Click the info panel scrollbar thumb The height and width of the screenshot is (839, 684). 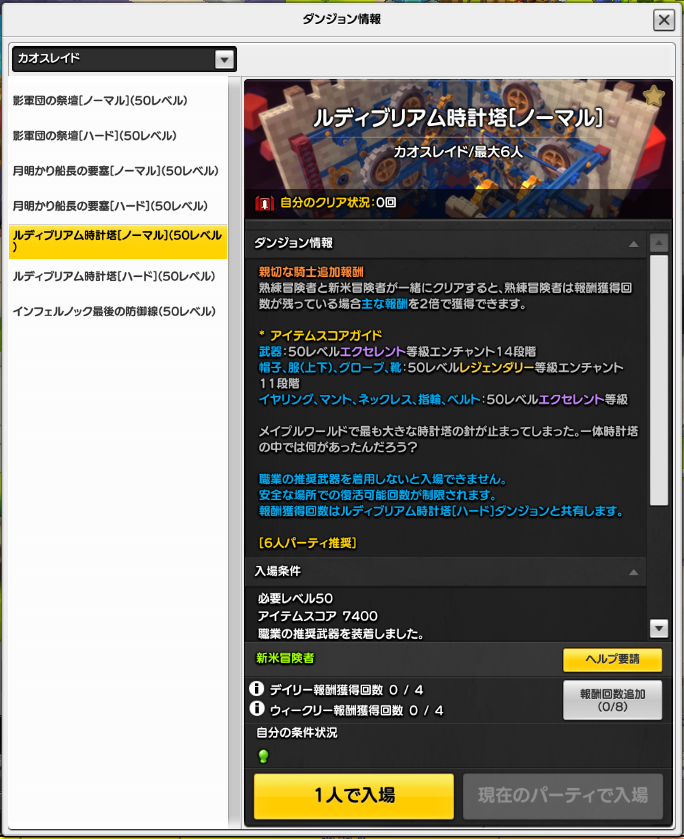tap(659, 380)
